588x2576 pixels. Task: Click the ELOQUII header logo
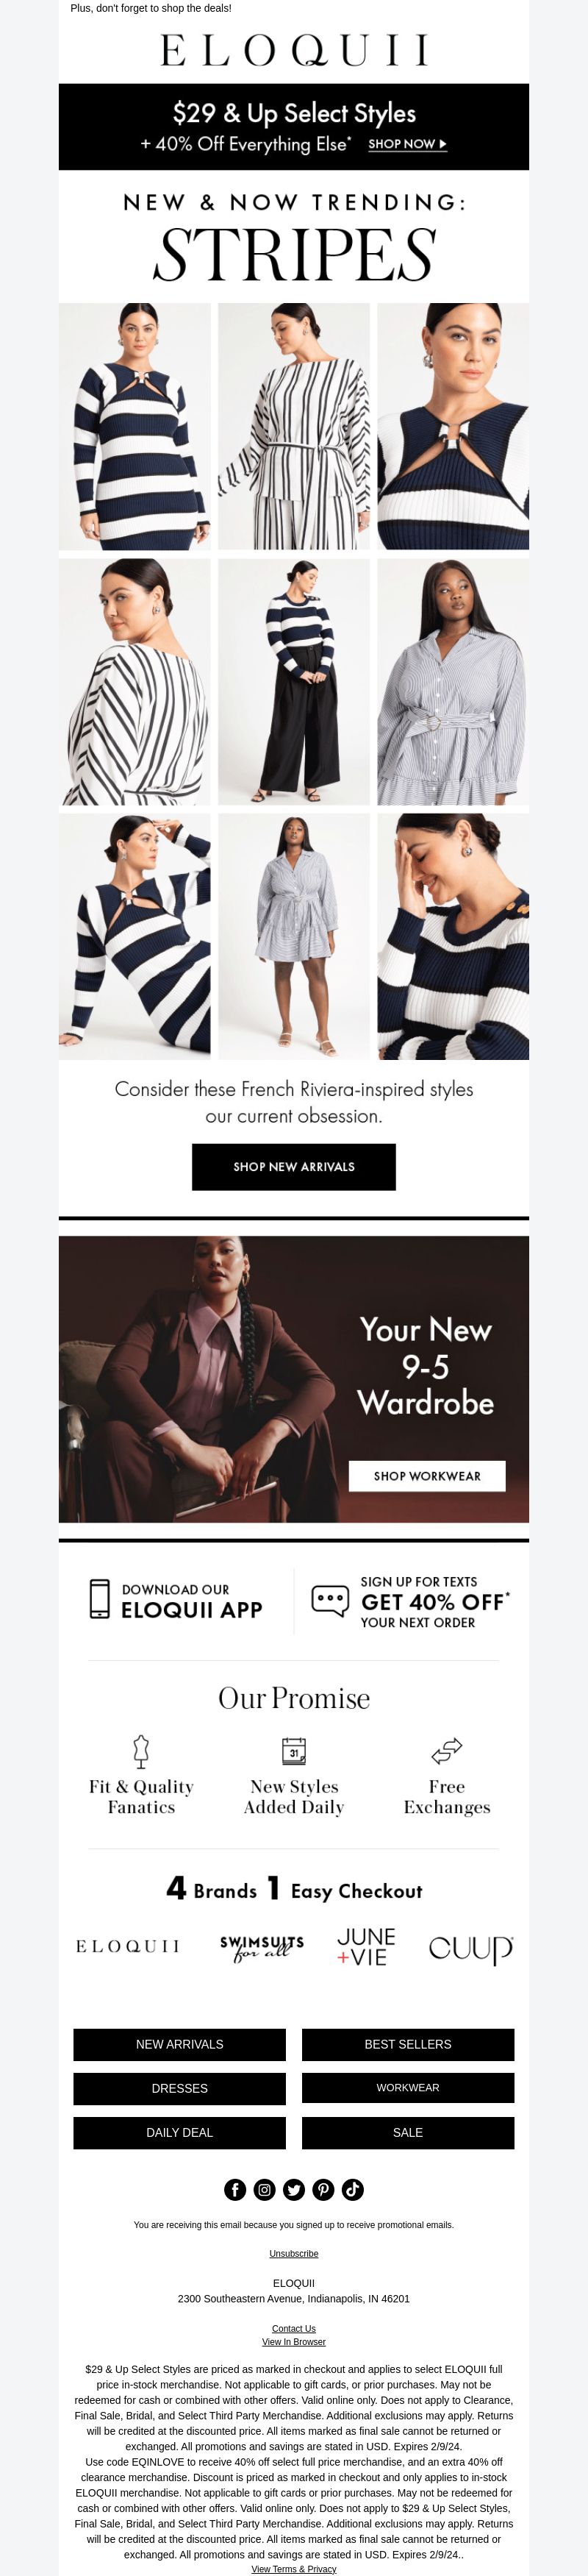pos(294,50)
